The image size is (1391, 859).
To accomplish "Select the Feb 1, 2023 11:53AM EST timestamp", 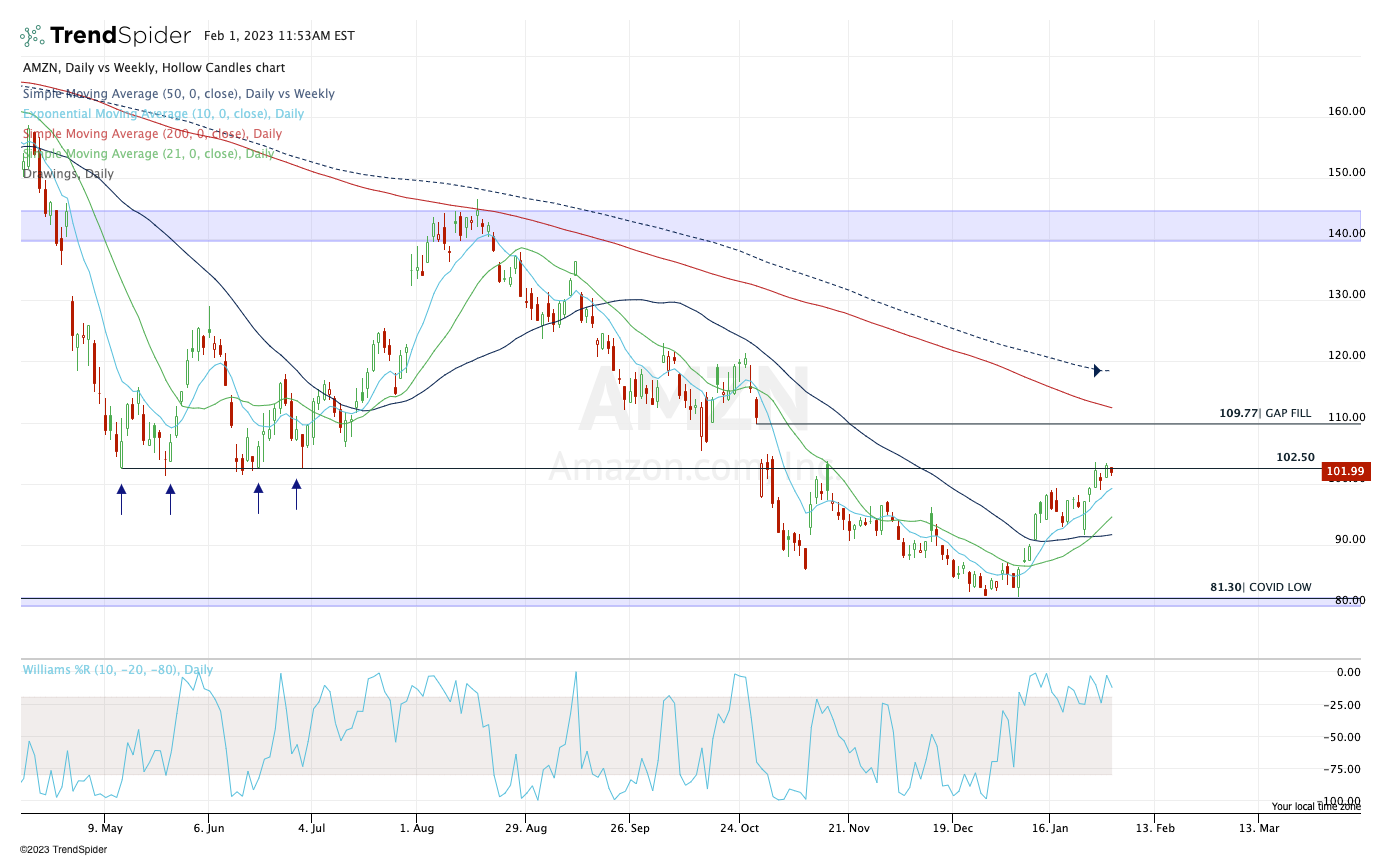I will 279,36.
